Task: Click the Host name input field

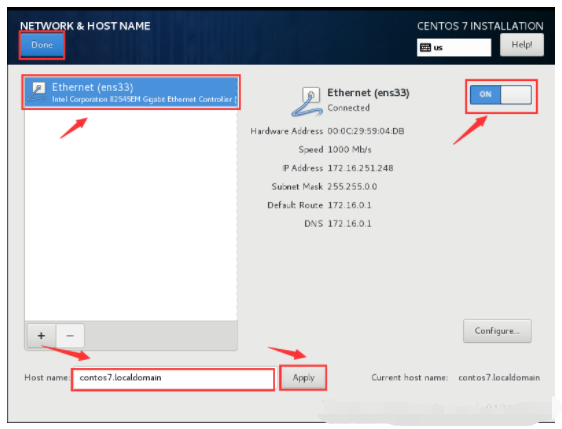Action: point(173,379)
